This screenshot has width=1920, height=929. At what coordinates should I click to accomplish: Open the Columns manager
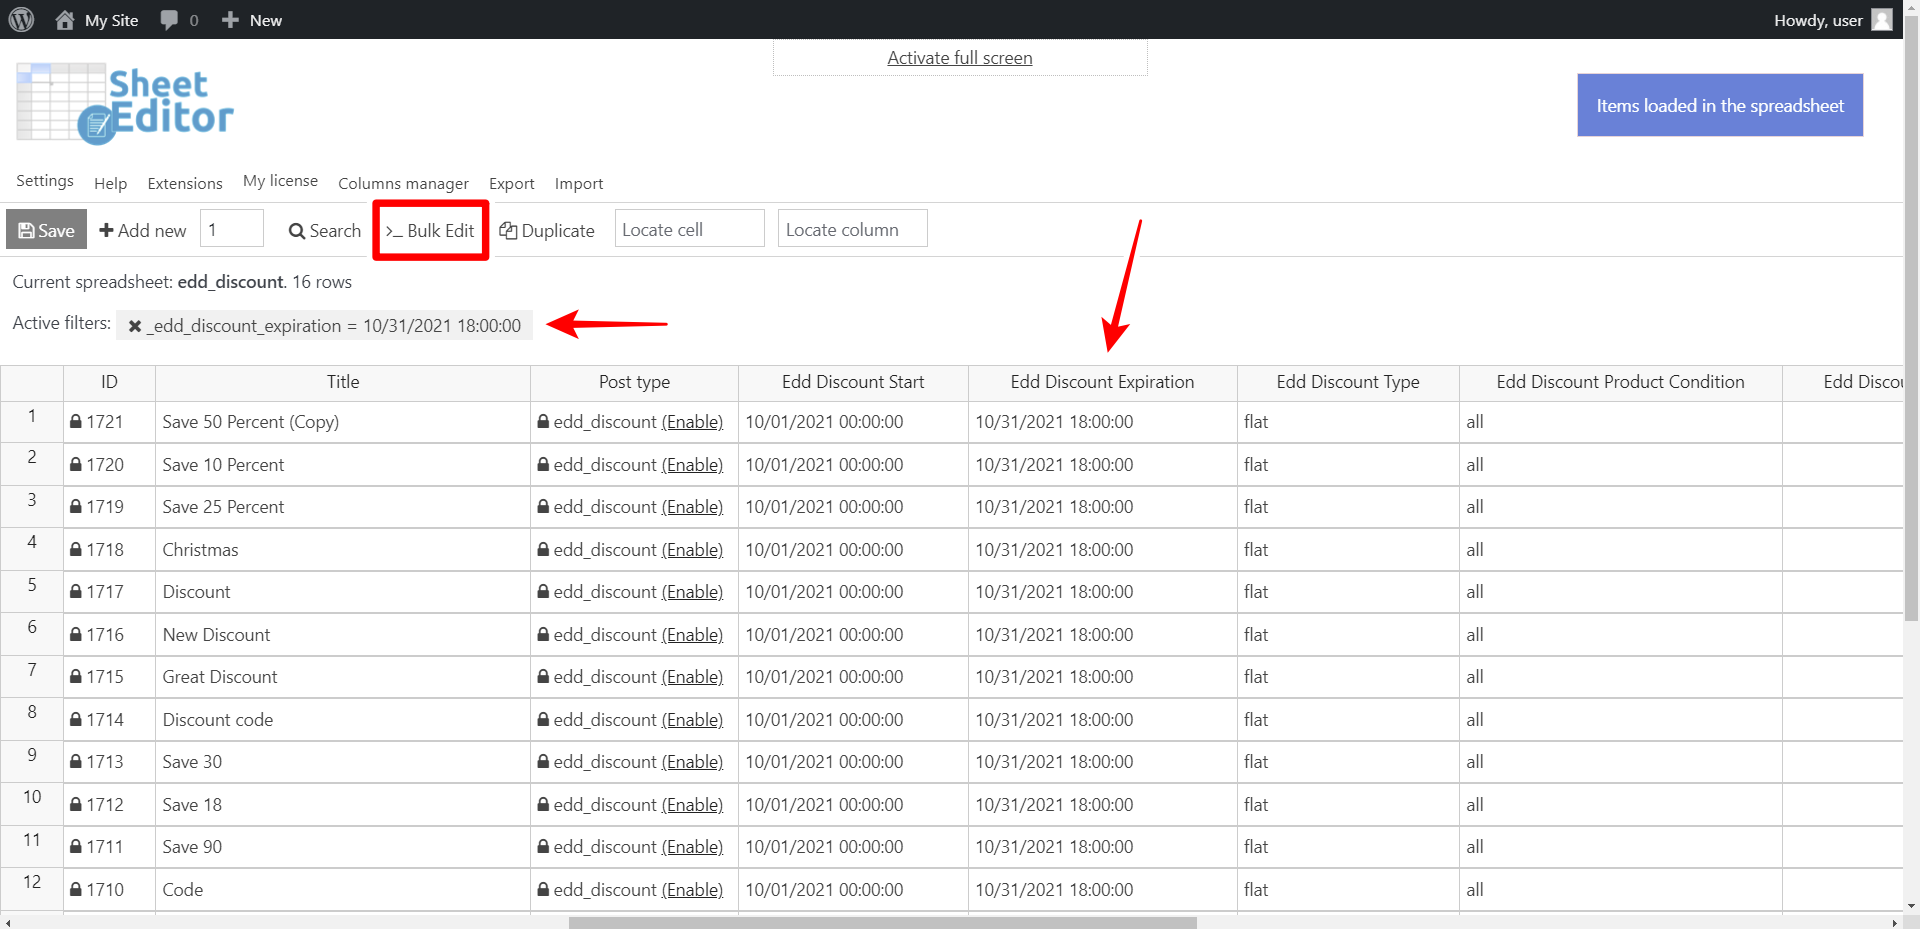(x=403, y=183)
